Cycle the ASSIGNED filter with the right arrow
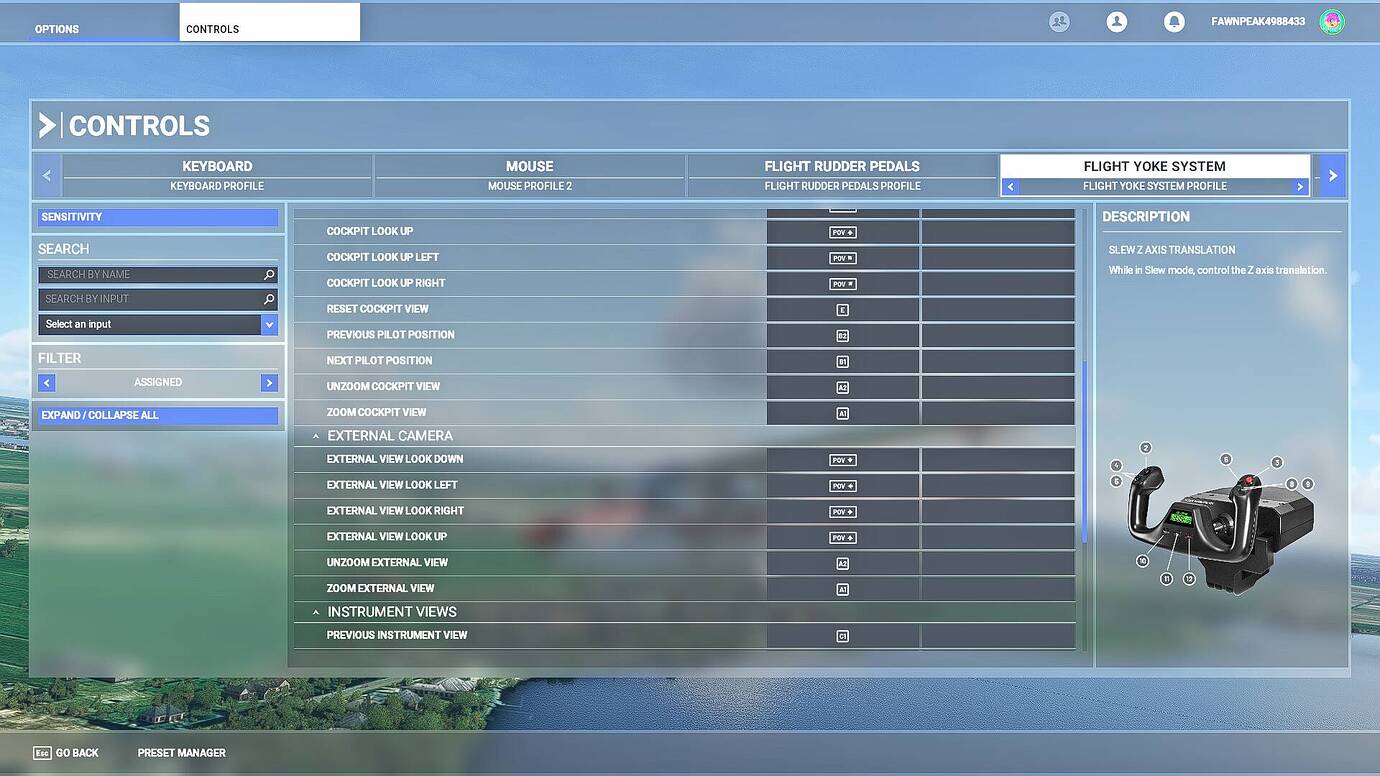The height and width of the screenshot is (776, 1380). [x=268, y=382]
